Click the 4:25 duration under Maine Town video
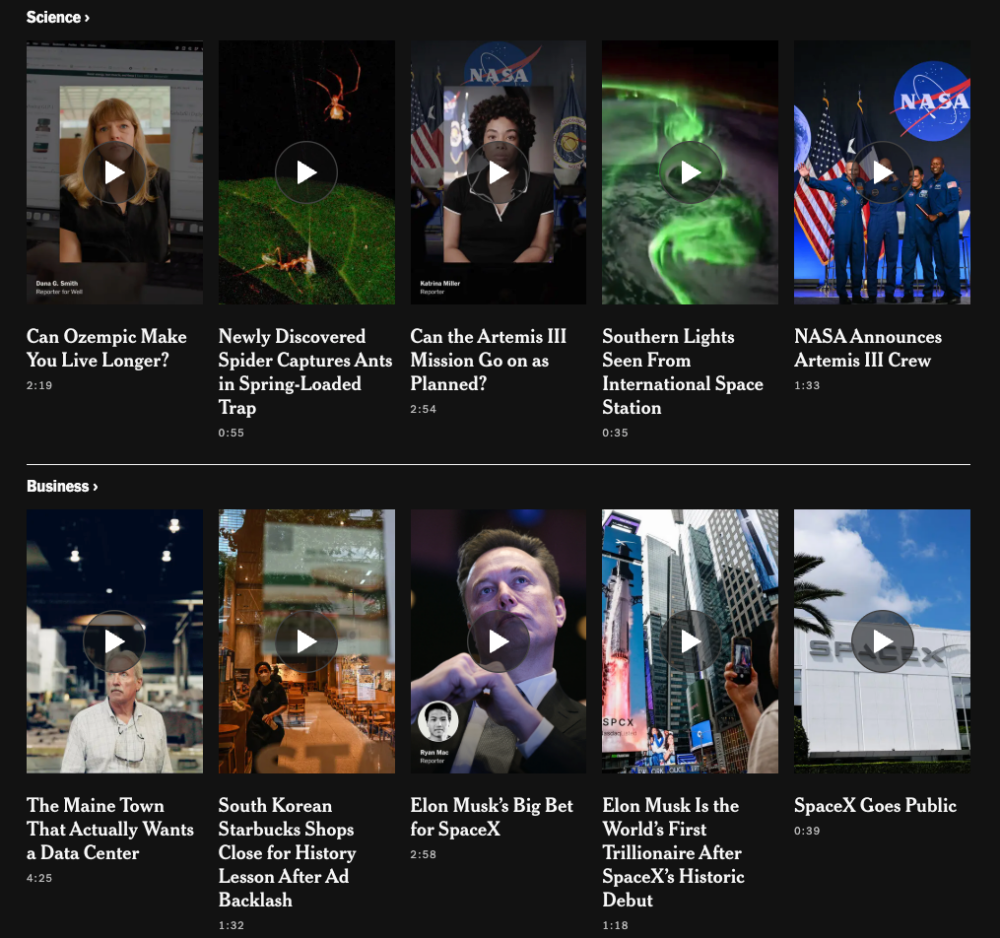This screenshot has width=1000, height=938. (x=40, y=878)
